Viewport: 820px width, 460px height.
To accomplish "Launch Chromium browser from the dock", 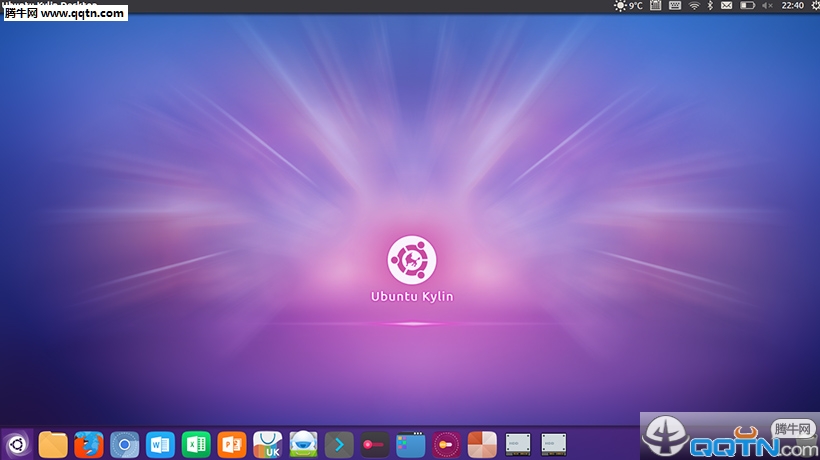I will (x=124, y=443).
